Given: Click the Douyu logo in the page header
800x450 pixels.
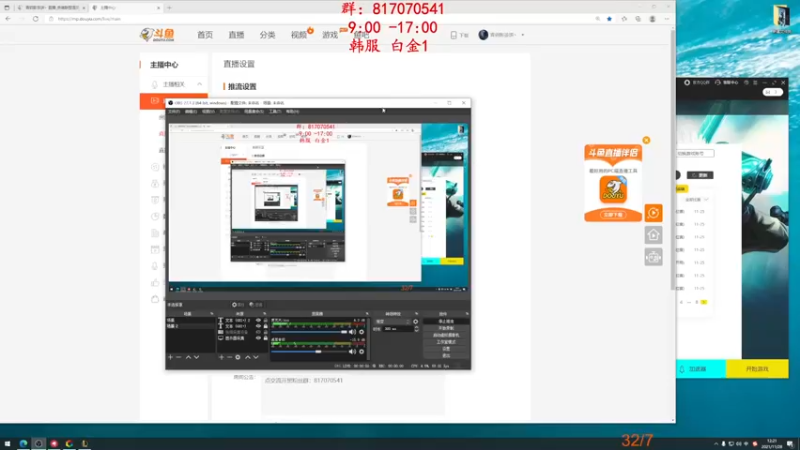Looking at the screenshot, I should tap(157, 35).
